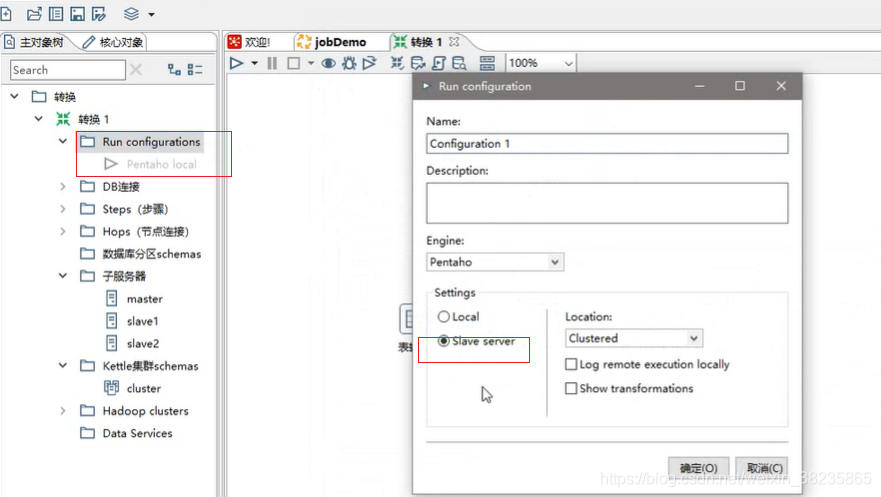Click the 取消(C) cancel button
The height and width of the screenshot is (497, 881).
tap(764, 468)
